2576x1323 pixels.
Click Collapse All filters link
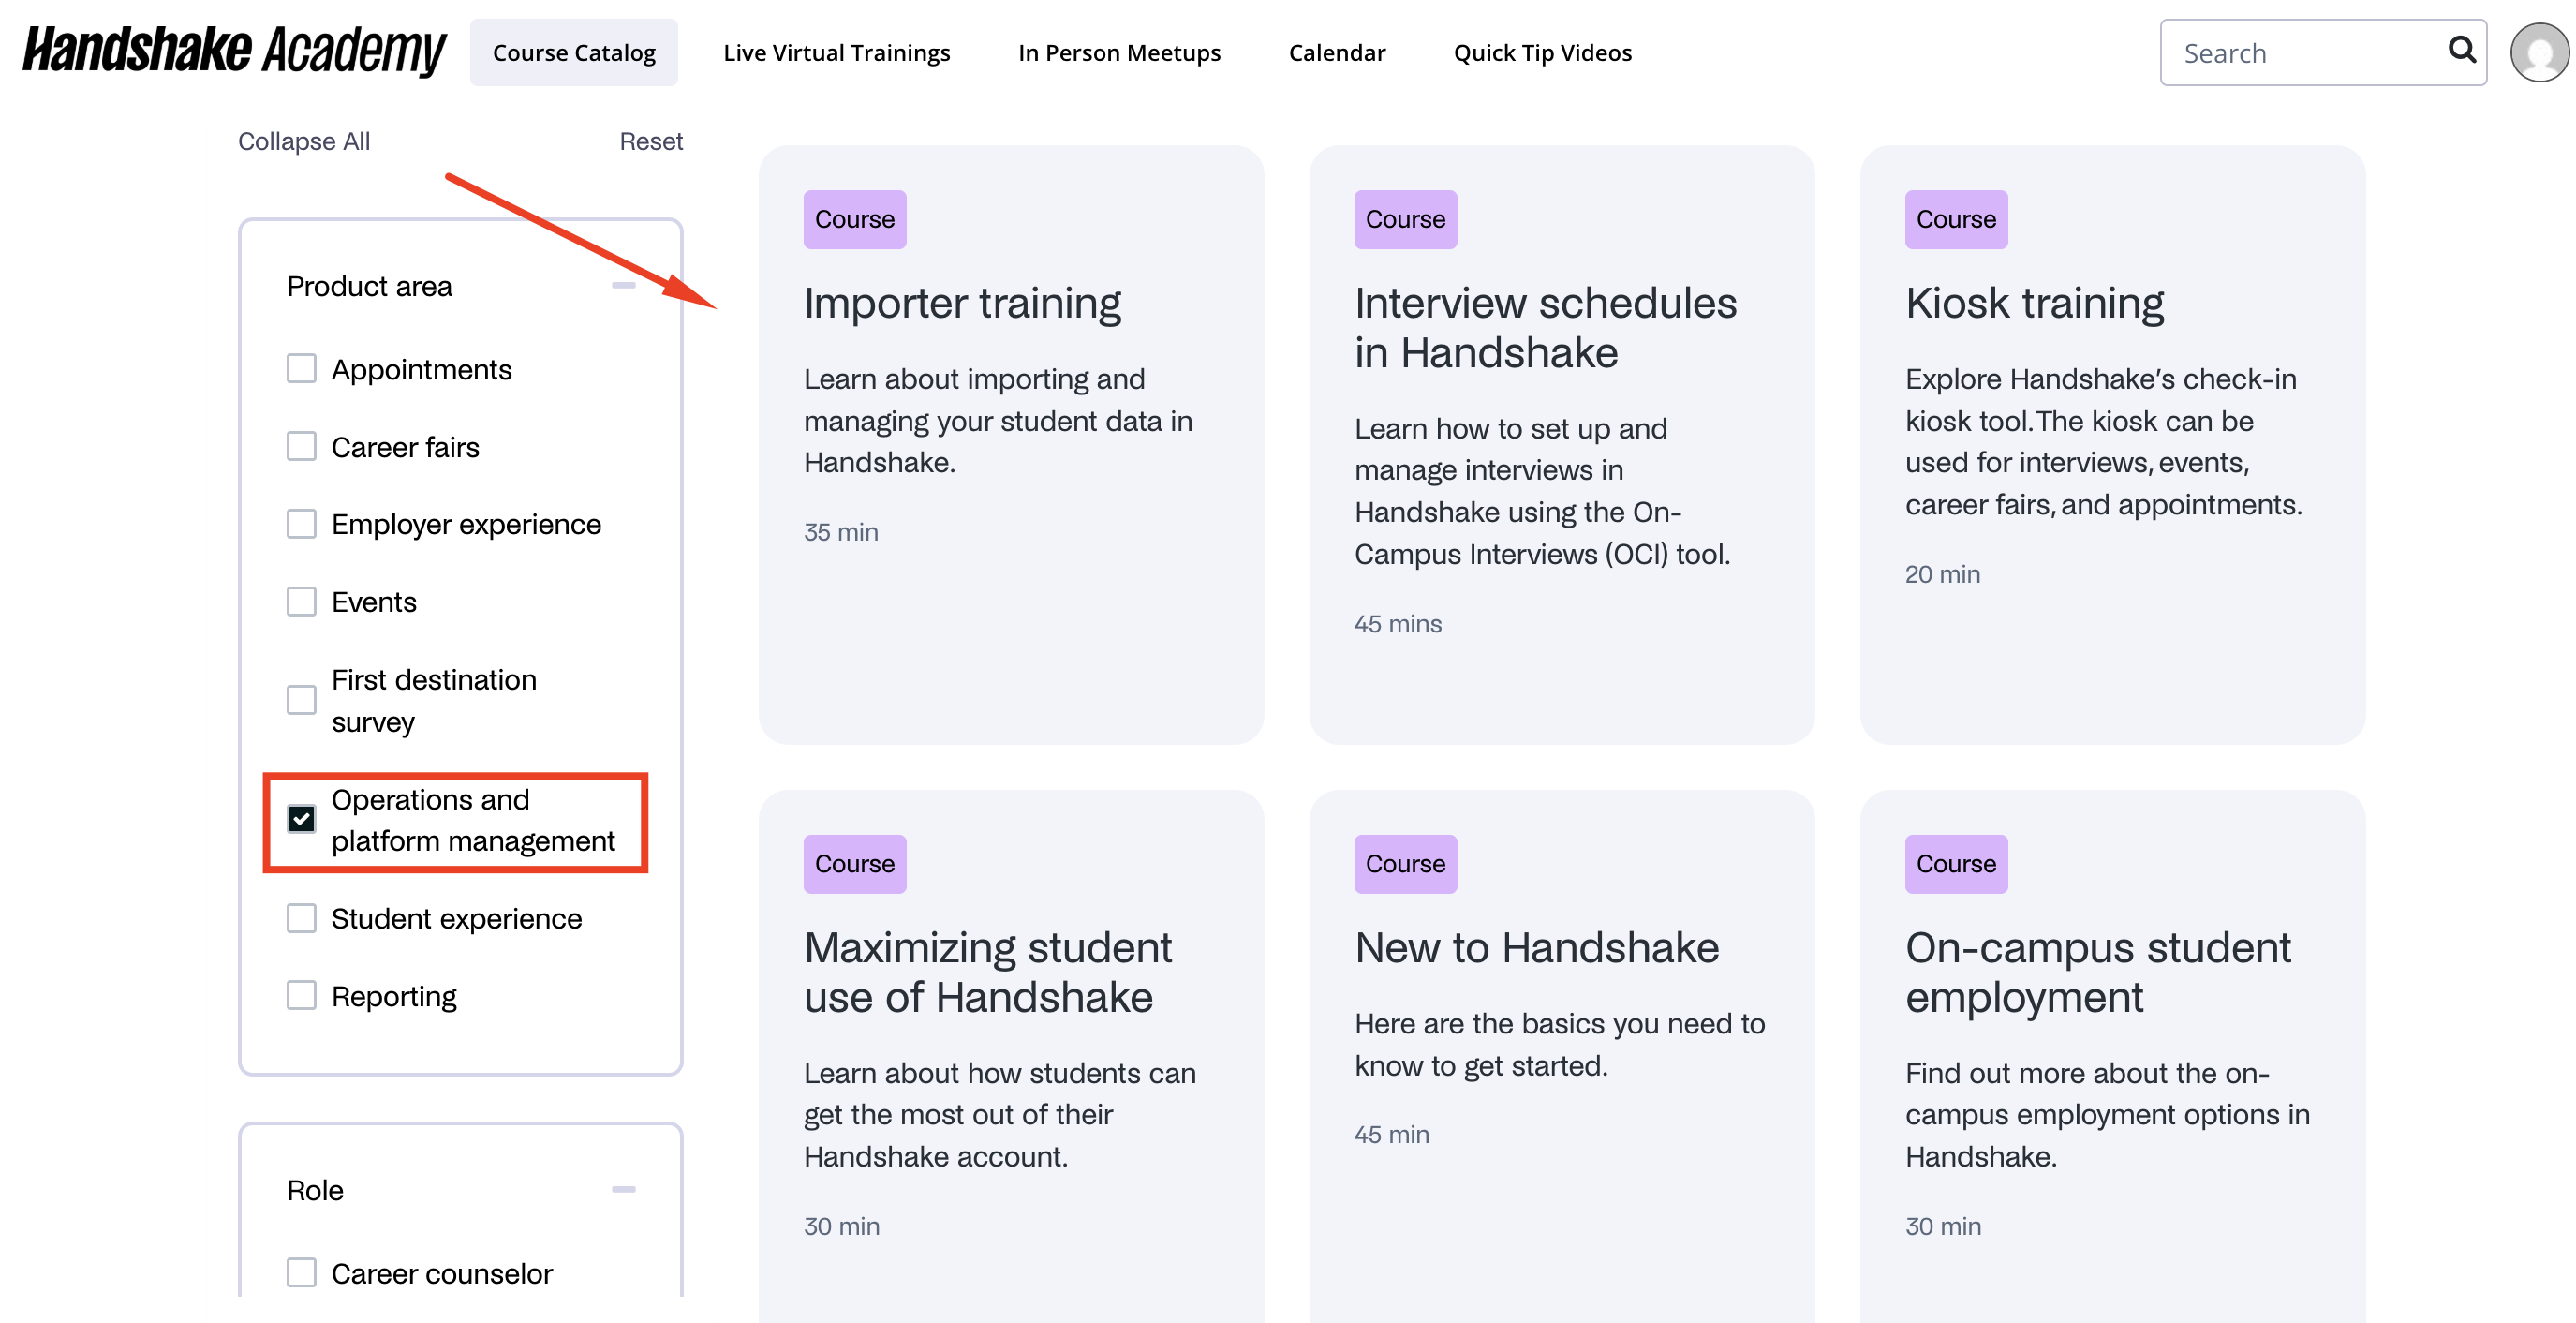point(304,141)
